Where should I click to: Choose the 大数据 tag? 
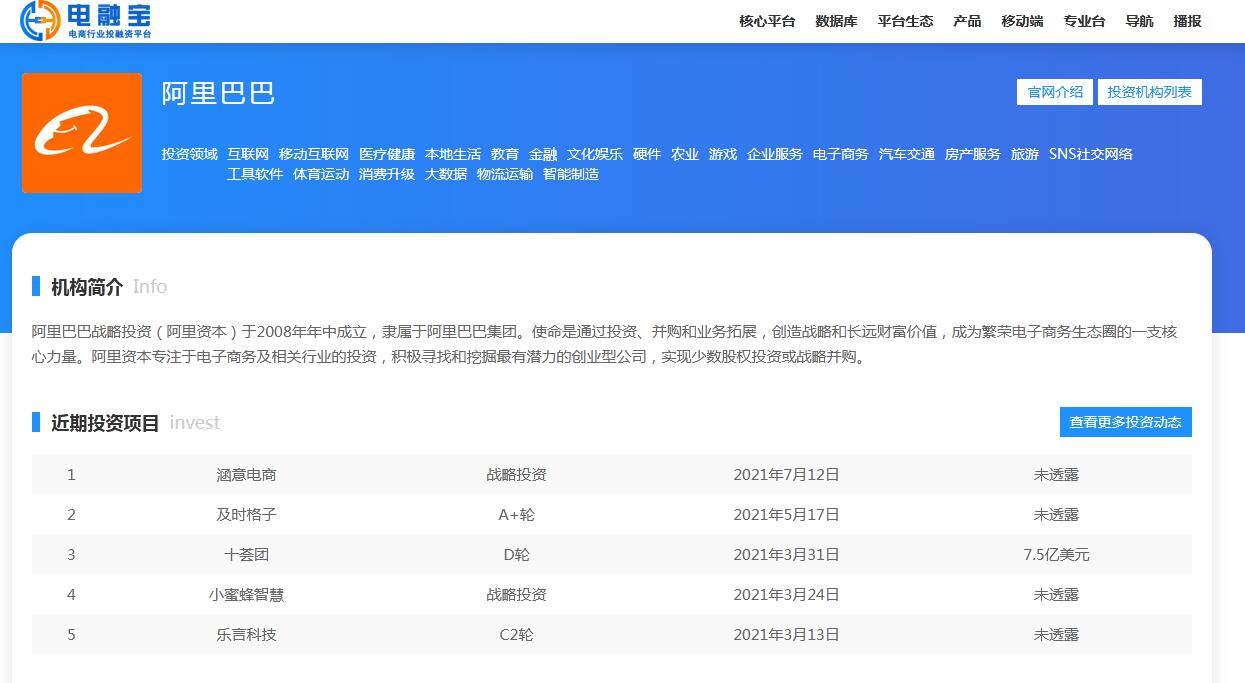(446, 174)
